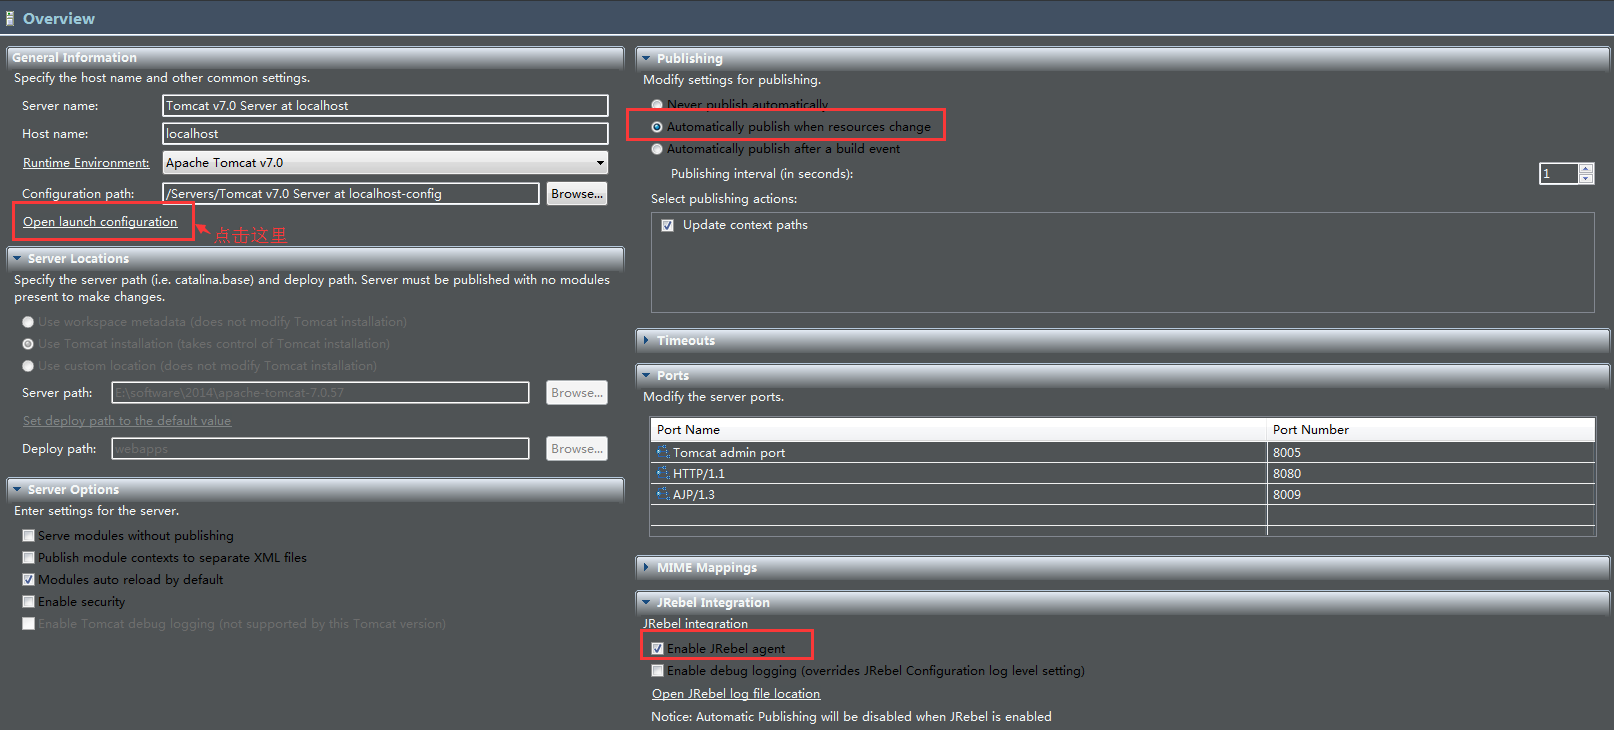Screen dimensions: 1614x730
Task: Click Browse next to Configuration path
Action: pyautogui.click(x=577, y=194)
